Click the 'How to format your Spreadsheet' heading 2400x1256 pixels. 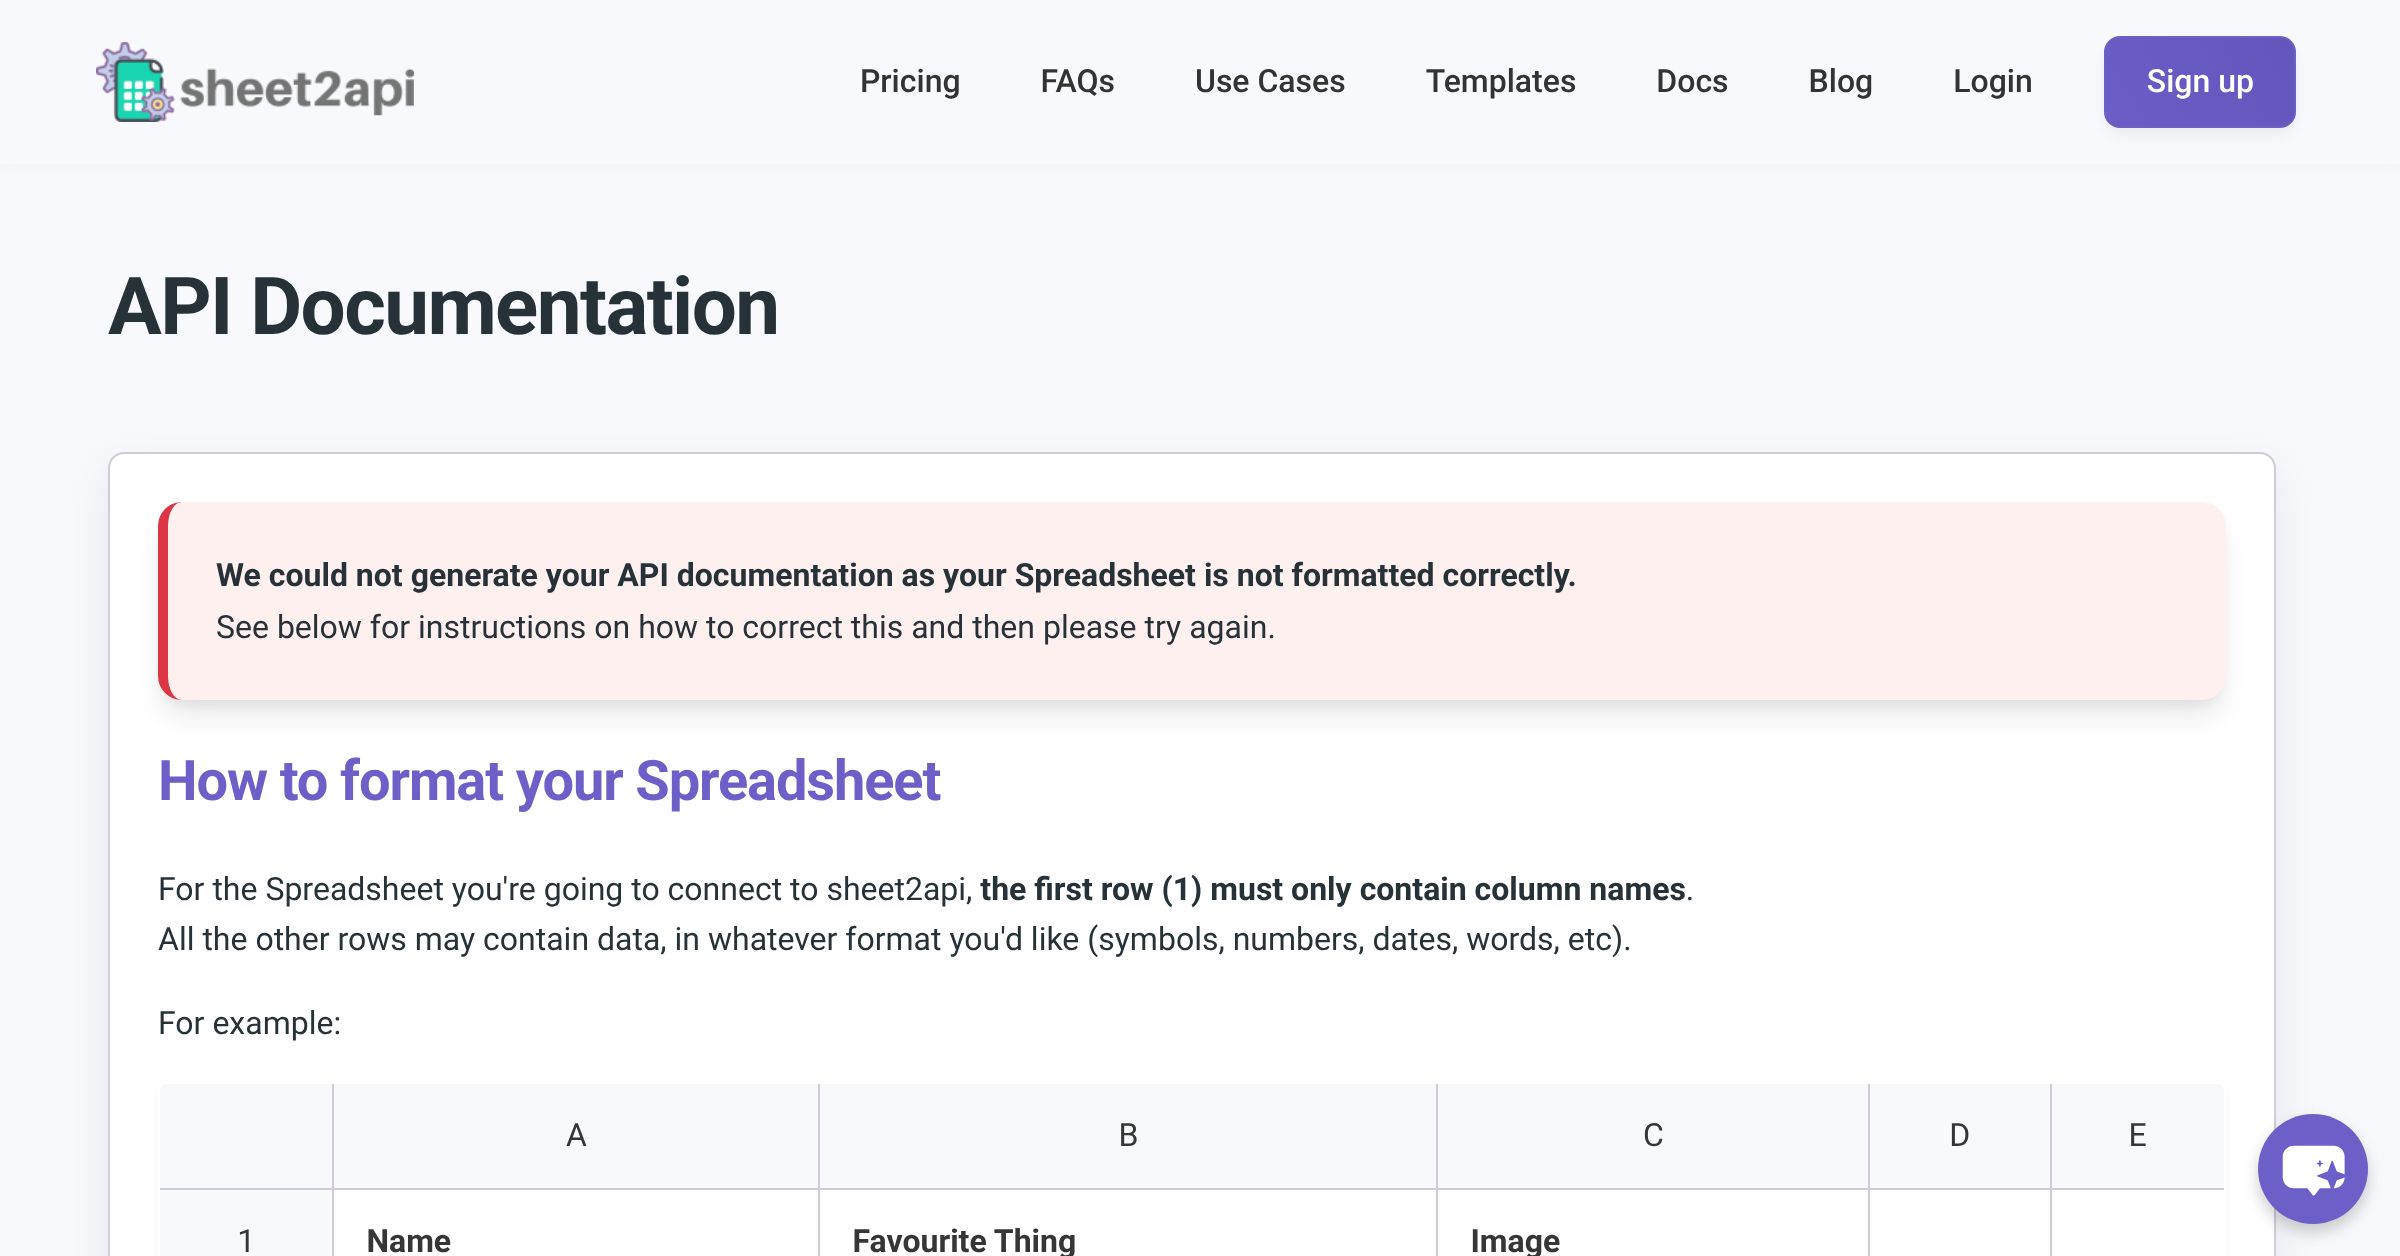[x=549, y=782]
